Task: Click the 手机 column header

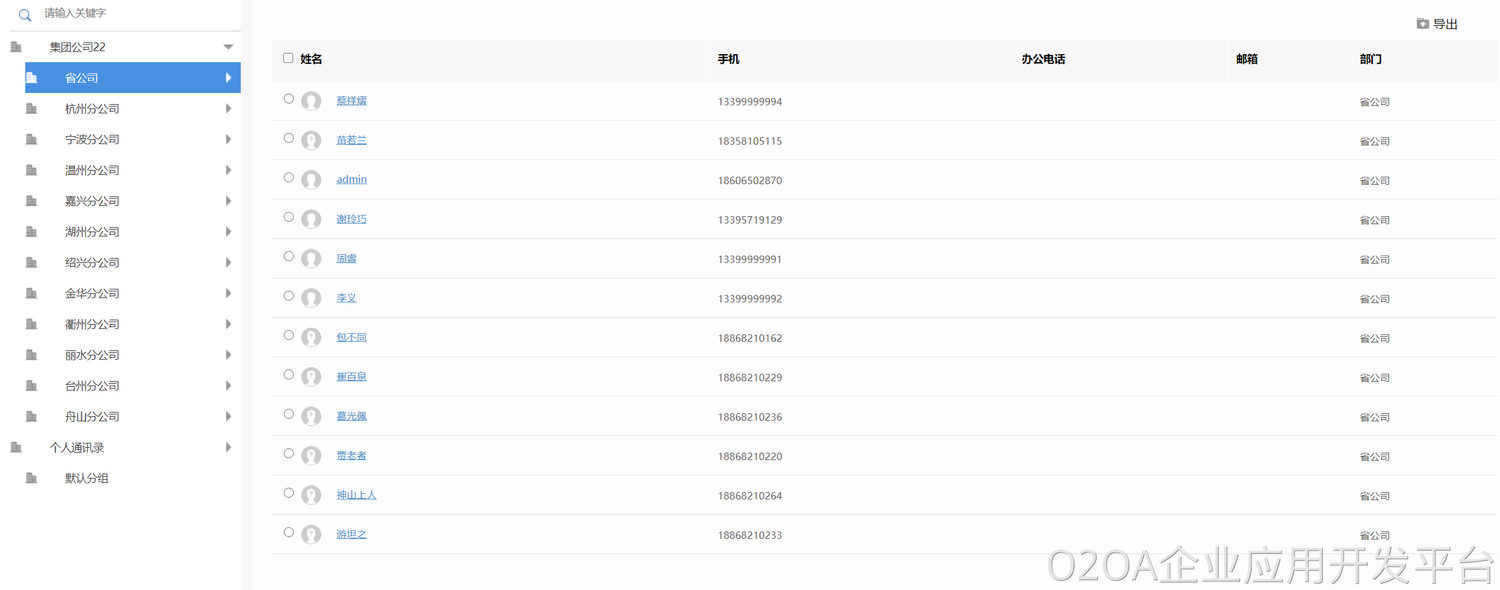Action: pos(728,60)
